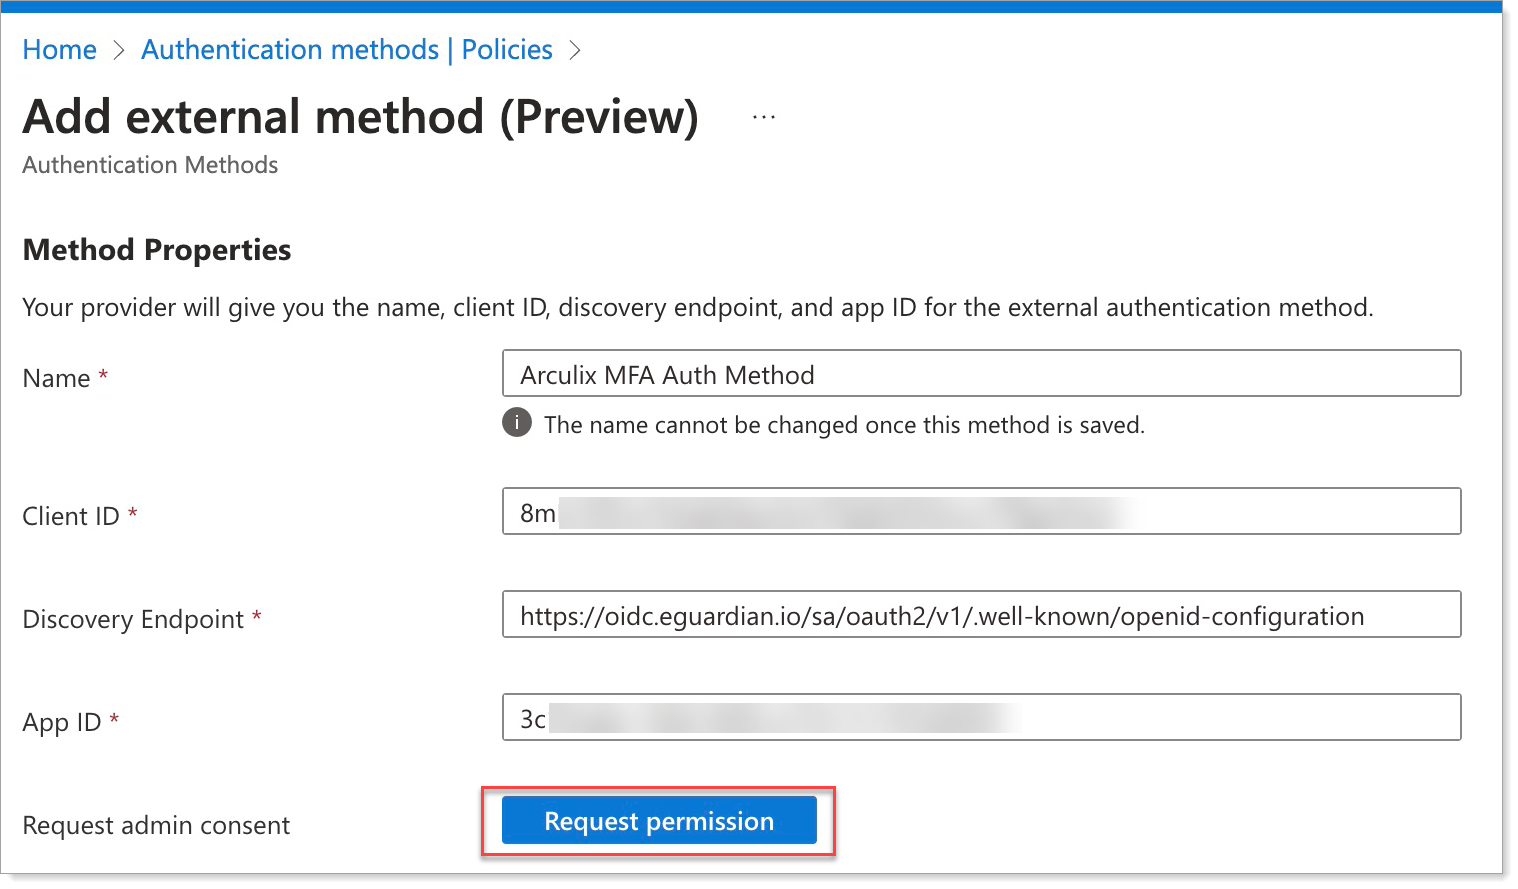Click into the App ID field

981,717
